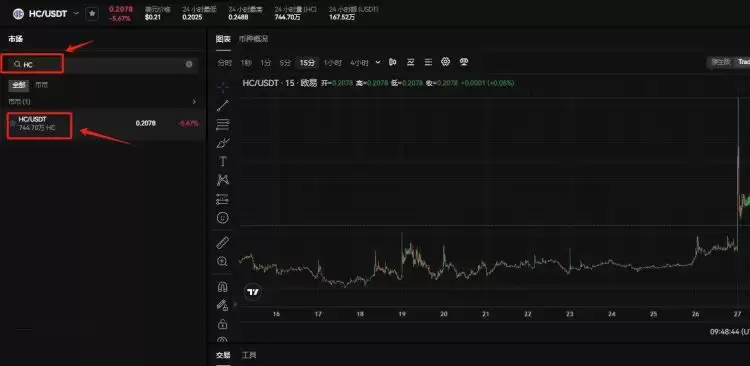Toggle magnet mode
The height and width of the screenshot is (366, 750).
(223, 287)
